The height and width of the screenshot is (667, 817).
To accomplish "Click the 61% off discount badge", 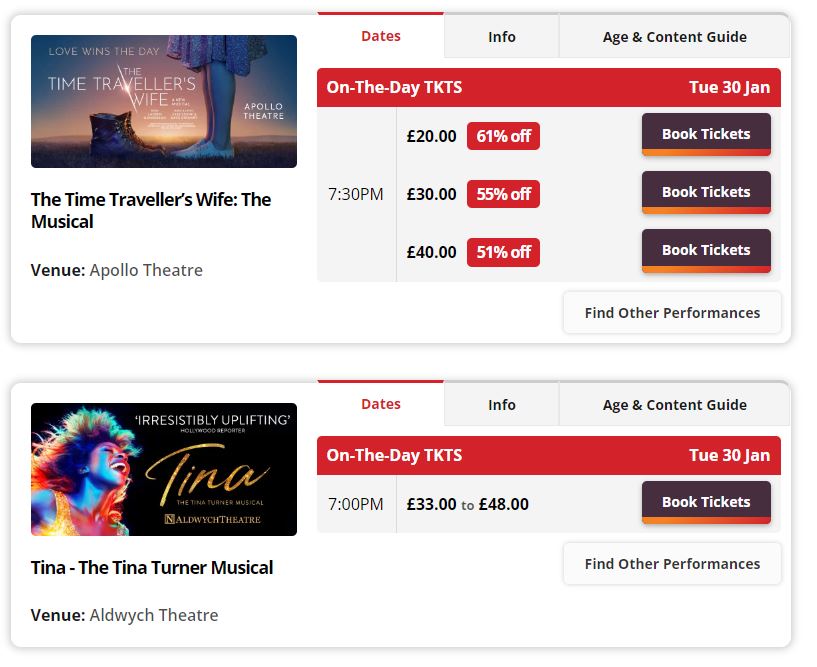I will click(503, 135).
